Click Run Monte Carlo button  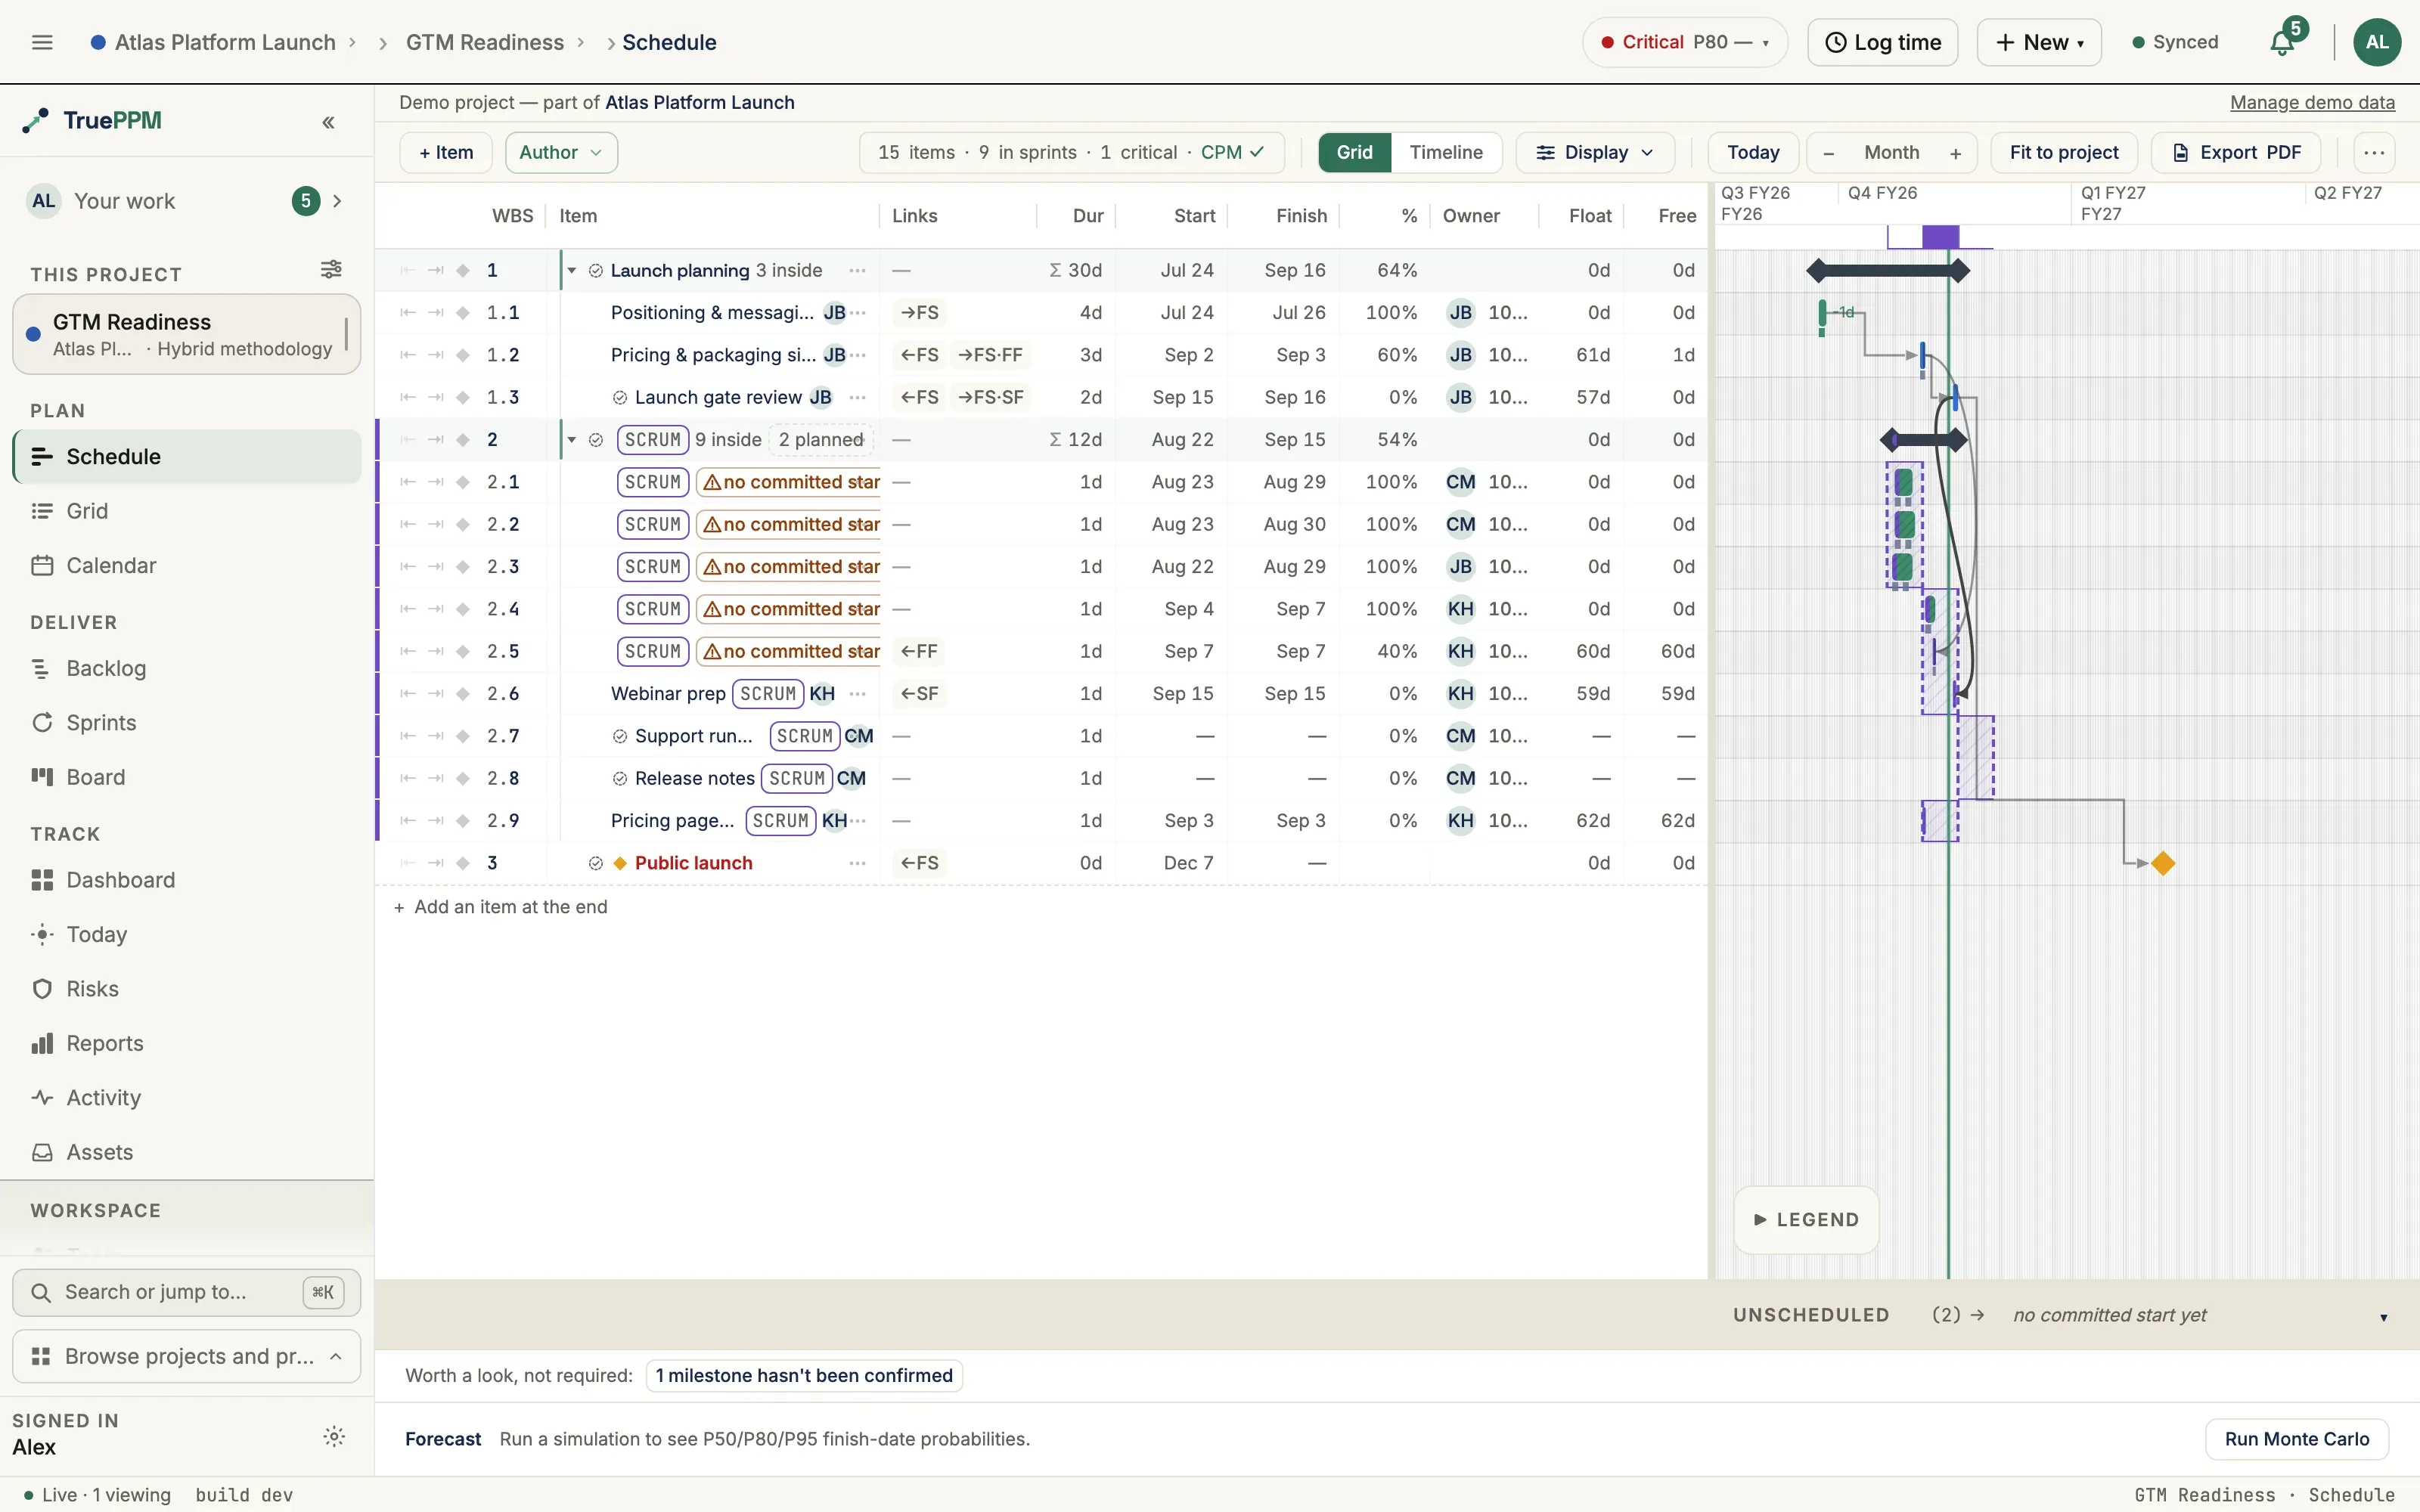click(x=2297, y=1439)
